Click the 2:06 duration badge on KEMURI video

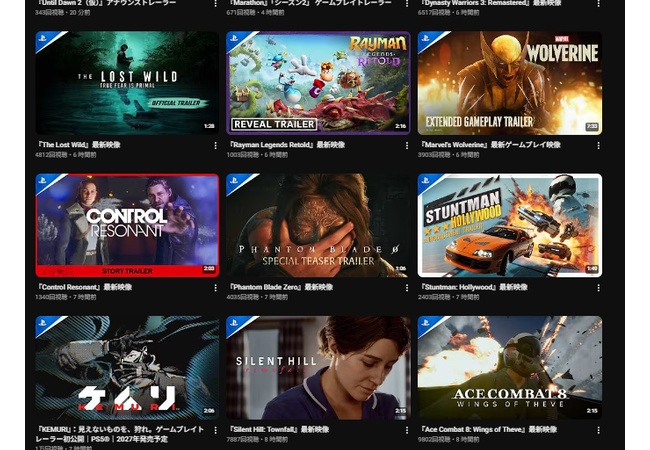point(209,411)
